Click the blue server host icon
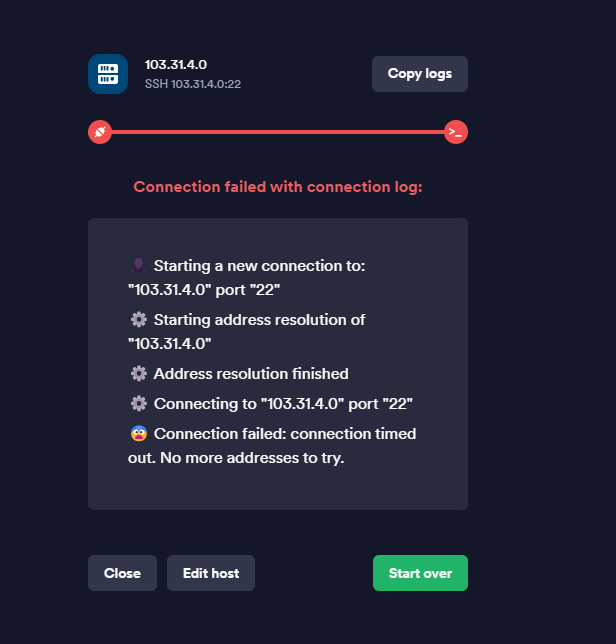 [108, 74]
